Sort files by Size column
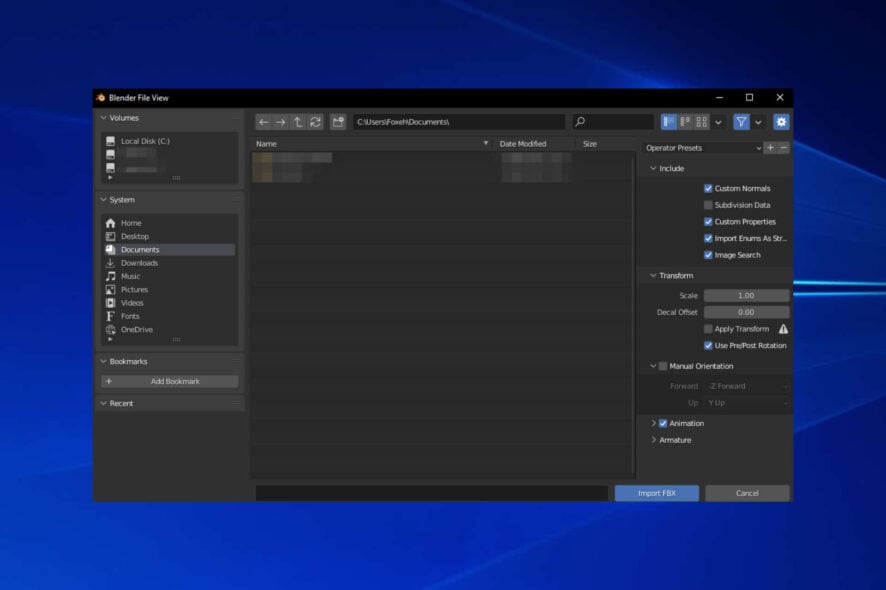 point(605,144)
